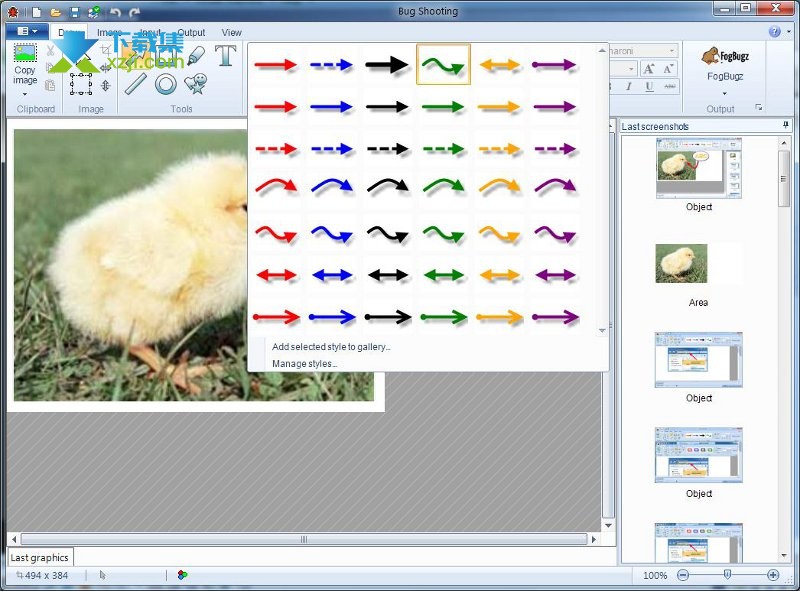Pick the purple wavy arrow style

pos(555,234)
